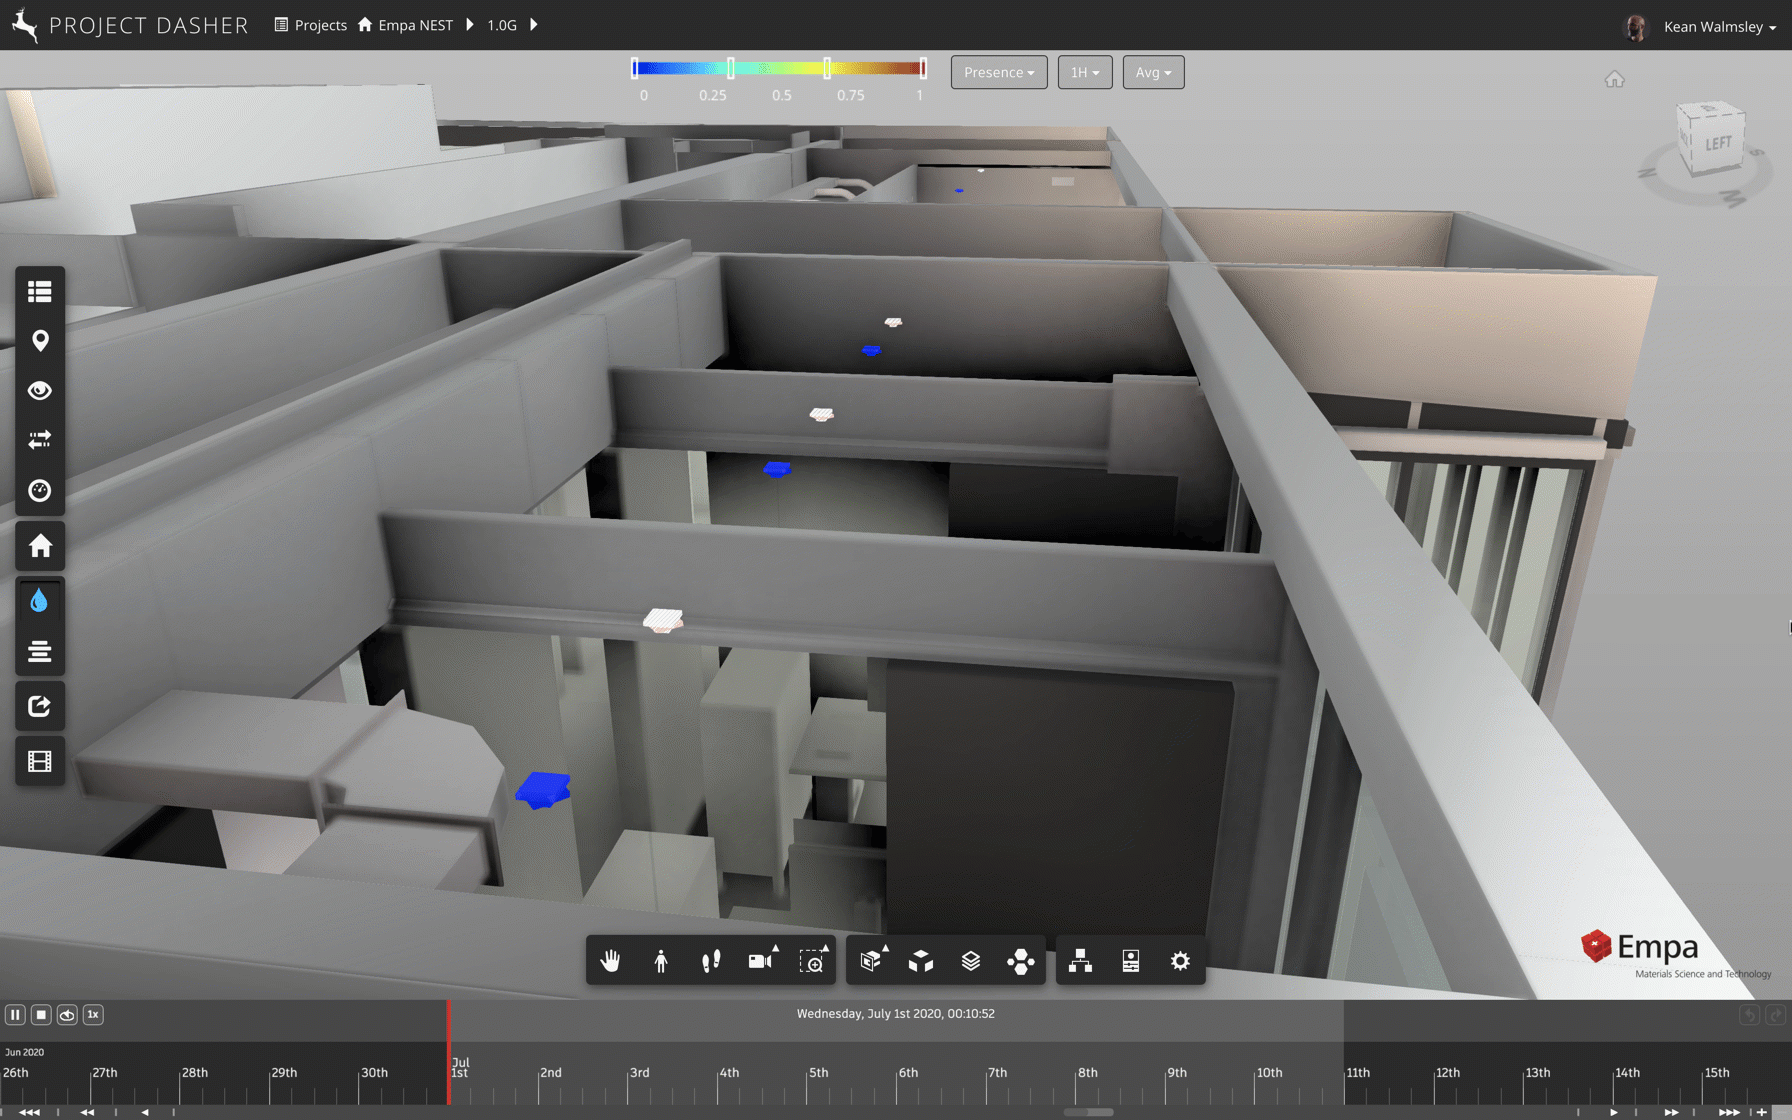Viewport: 1792px width, 1120px height.
Task: Open the sensor list panel
Action: tap(40, 291)
